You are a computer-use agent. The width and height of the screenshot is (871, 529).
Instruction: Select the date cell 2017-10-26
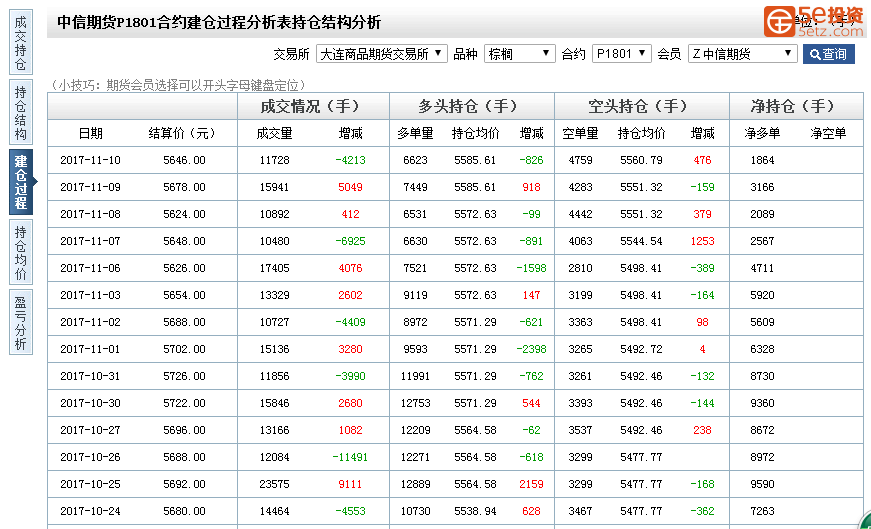pos(90,457)
